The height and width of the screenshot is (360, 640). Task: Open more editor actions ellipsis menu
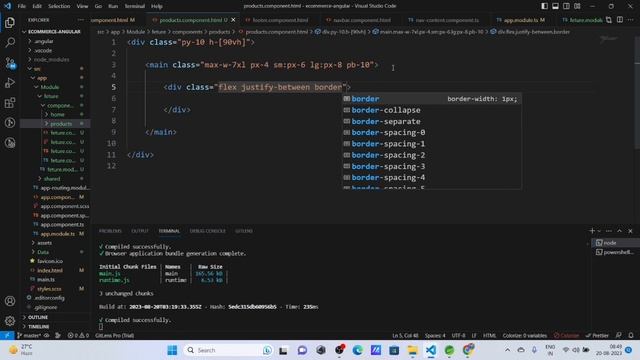pyautogui.click(x=631, y=20)
